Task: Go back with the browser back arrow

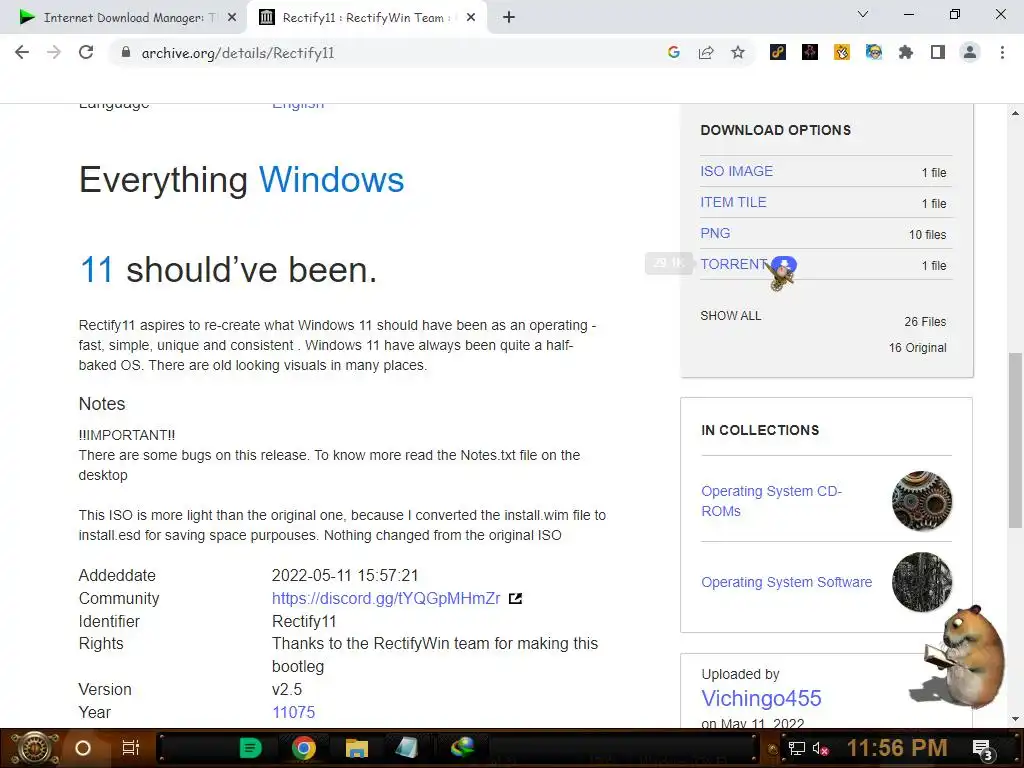Action: 22,52
